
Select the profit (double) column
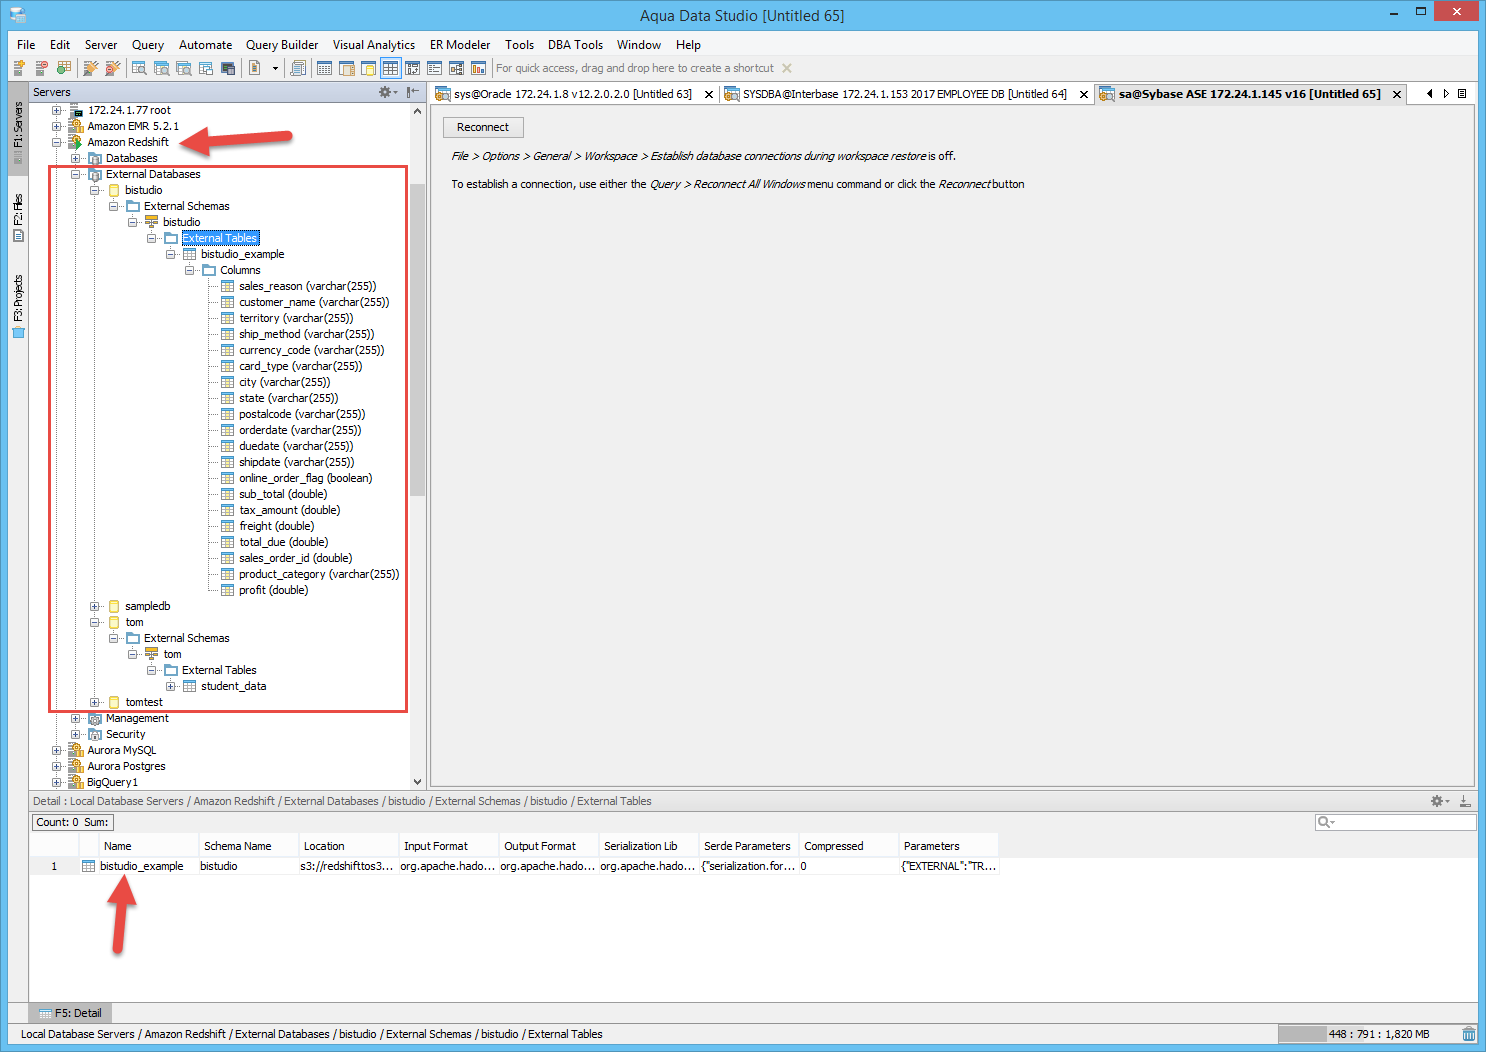pyautogui.click(x=274, y=590)
